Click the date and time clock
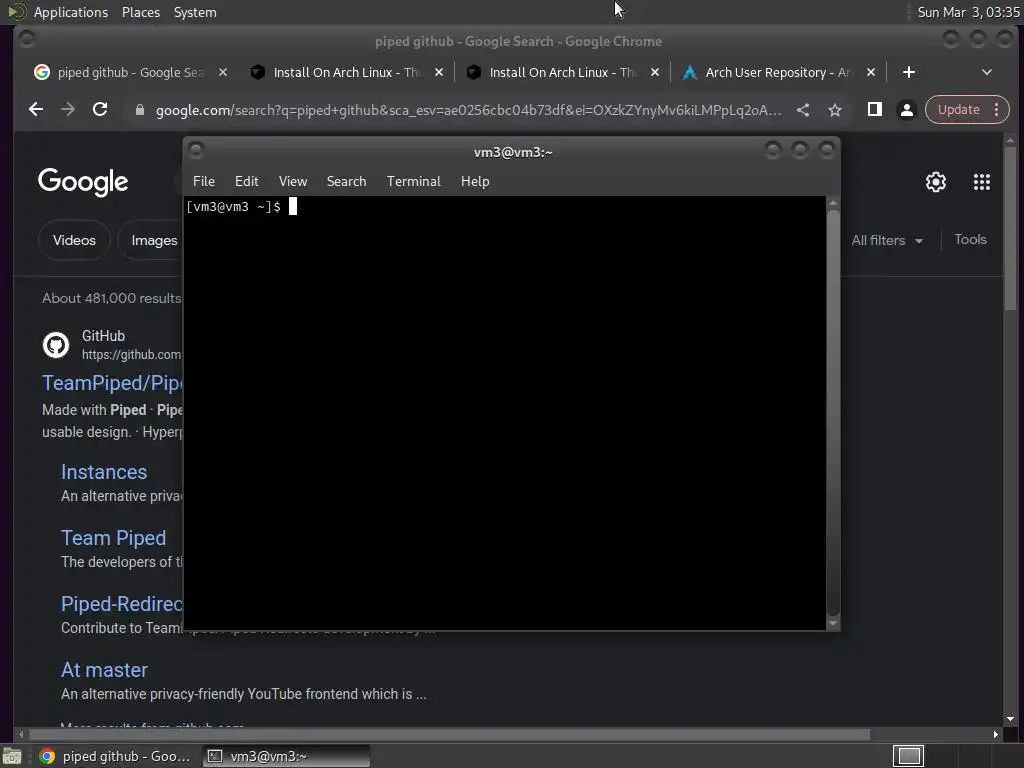 [968, 12]
